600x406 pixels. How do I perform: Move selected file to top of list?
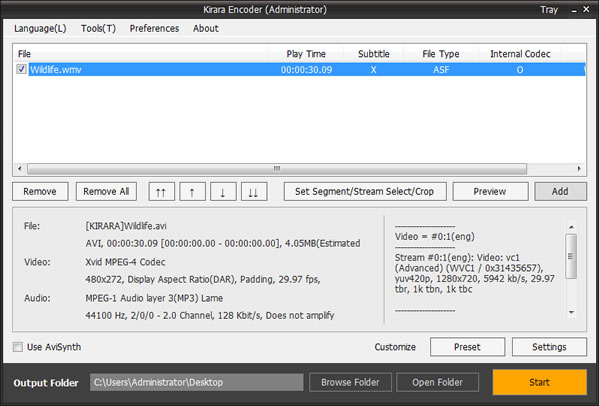click(x=162, y=191)
